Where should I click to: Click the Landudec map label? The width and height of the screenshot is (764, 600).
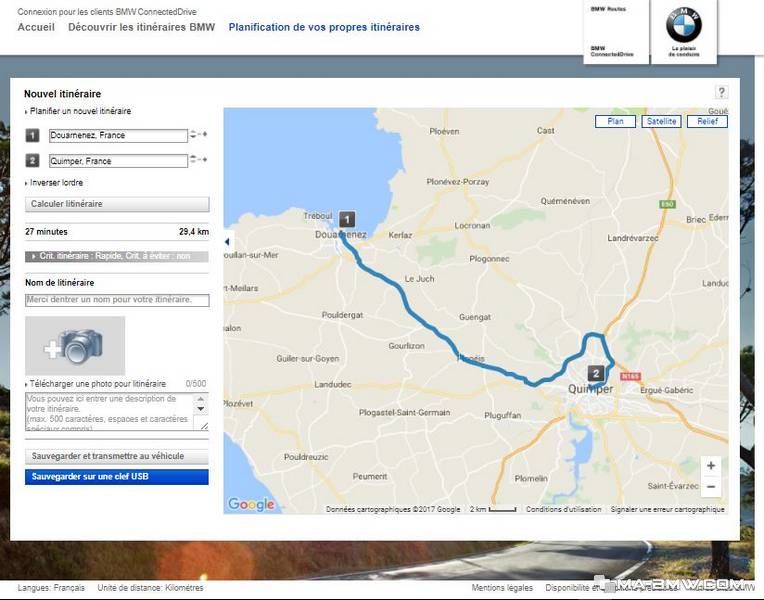click(332, 385)
